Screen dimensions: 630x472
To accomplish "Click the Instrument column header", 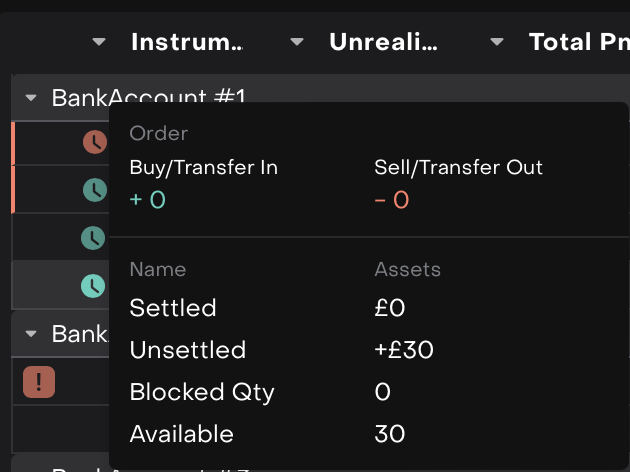I will point(186,42).
